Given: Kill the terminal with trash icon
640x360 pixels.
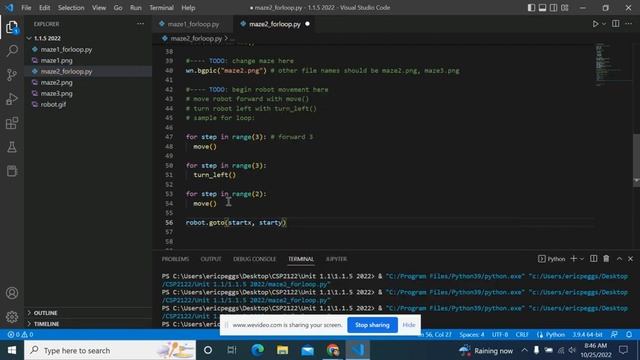Looking at the screenshot, I should point(606,259).
